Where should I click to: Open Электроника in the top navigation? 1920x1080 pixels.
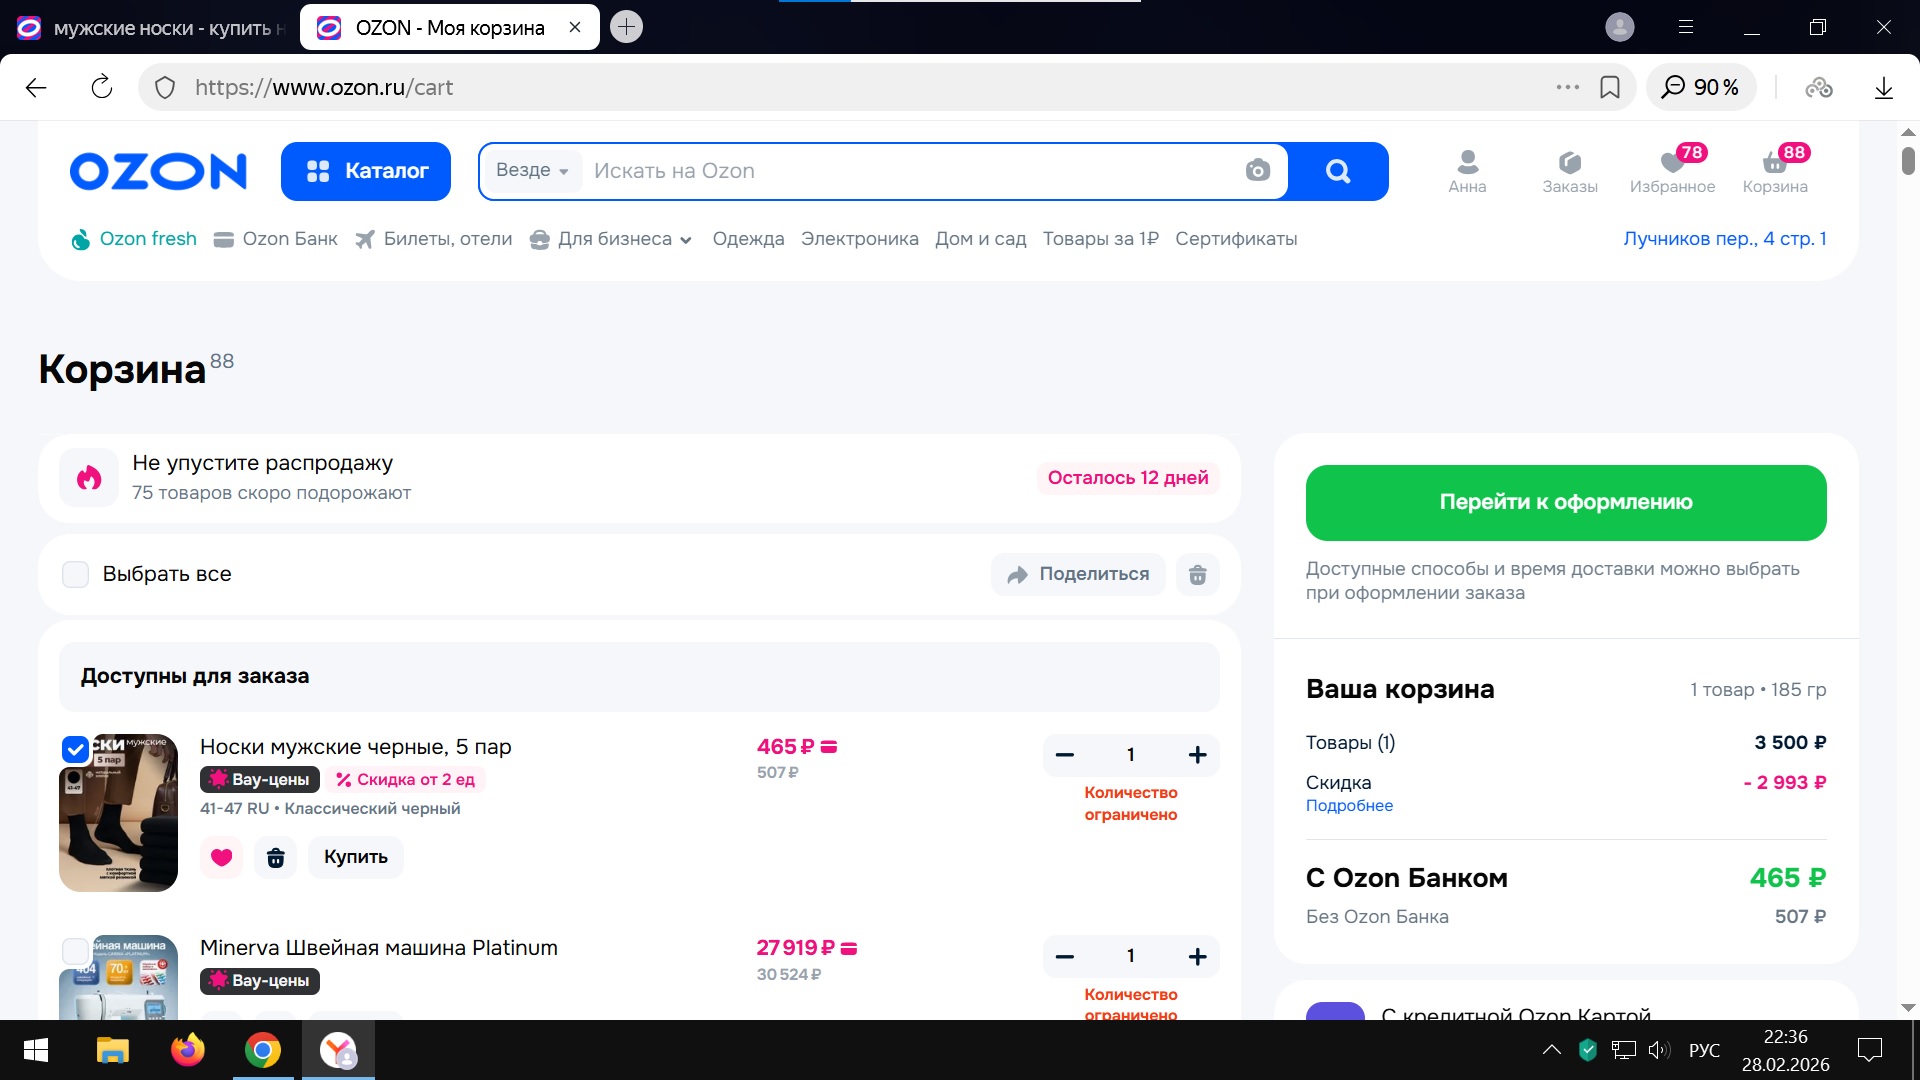coord(859,239)
